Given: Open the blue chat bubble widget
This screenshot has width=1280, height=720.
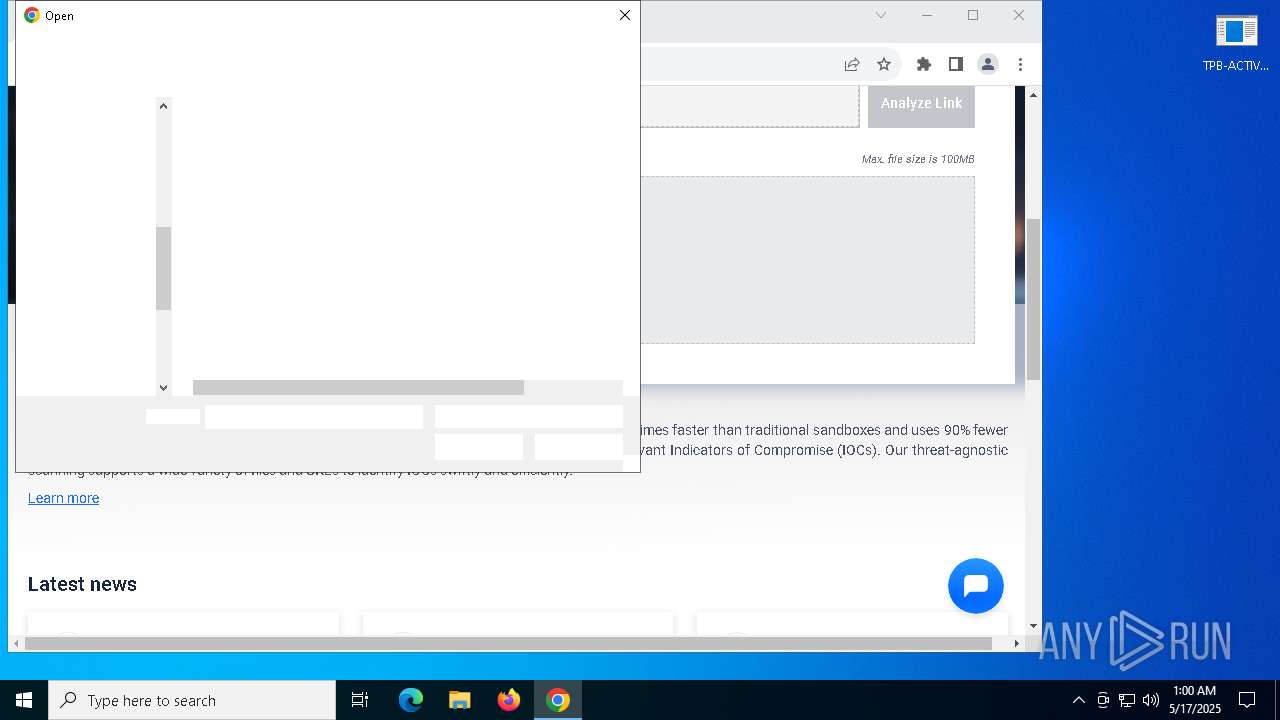Looking at the screenshot, I should [x=975, y=586].
